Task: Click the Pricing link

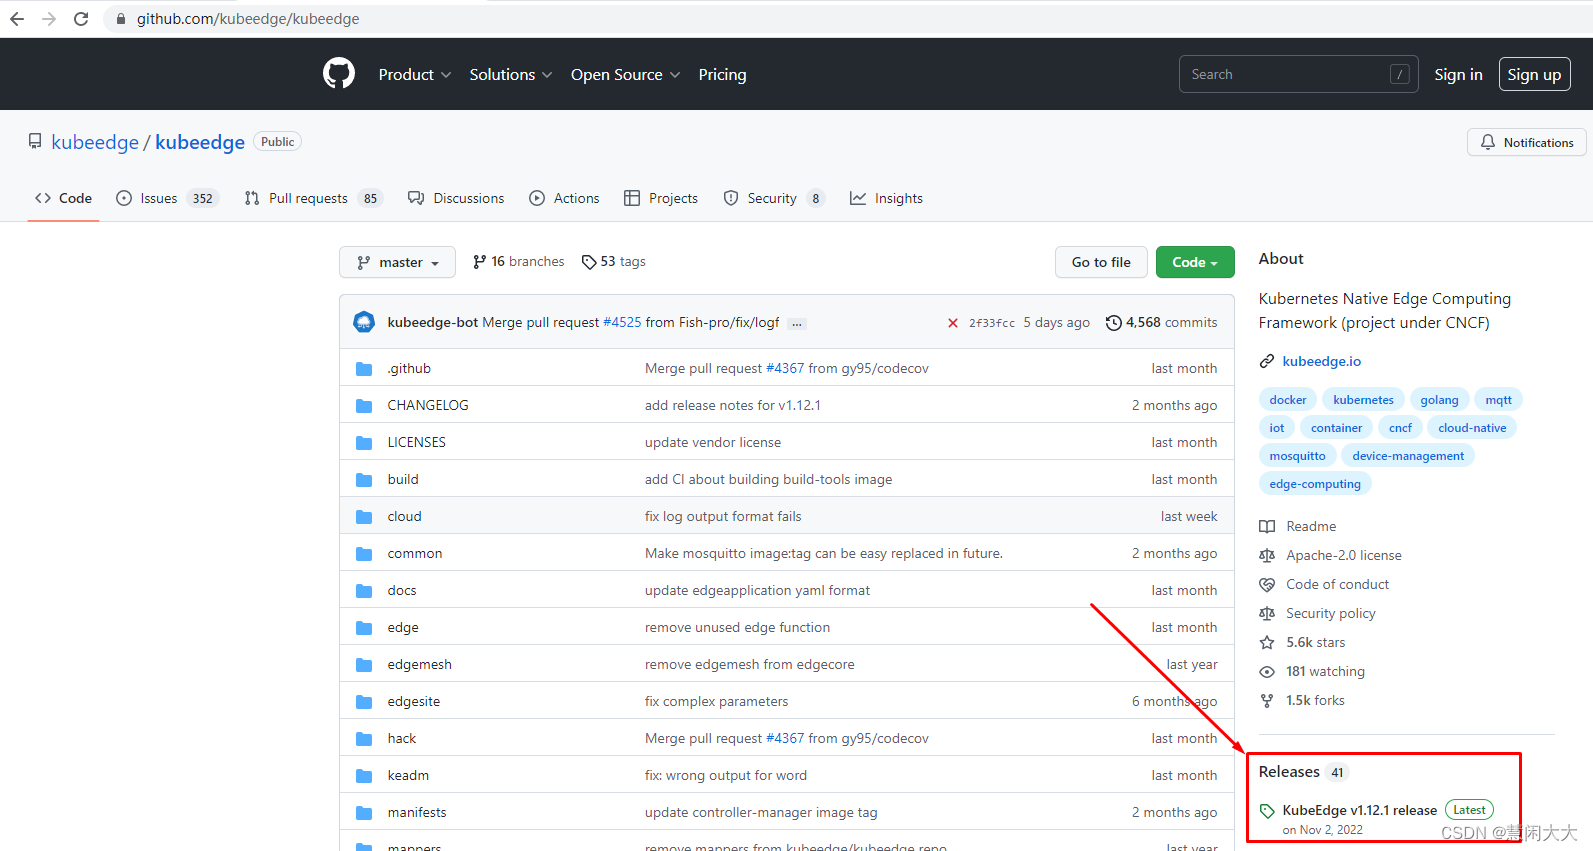Action: 722,75
